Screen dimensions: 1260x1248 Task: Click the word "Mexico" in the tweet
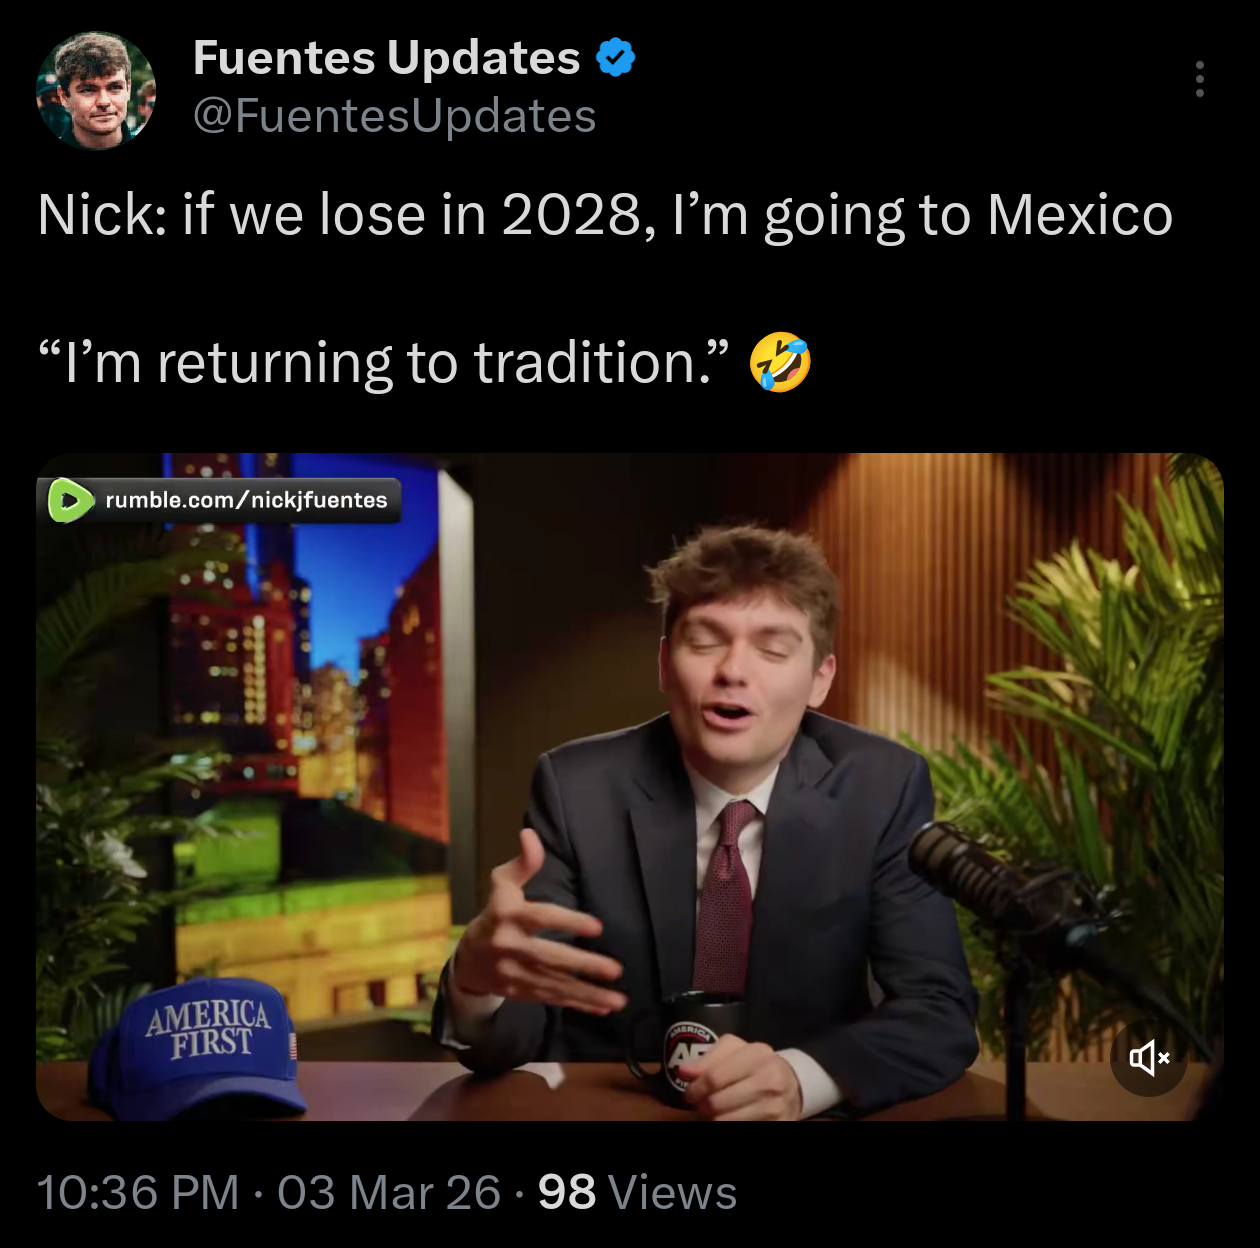[1080, 215]
